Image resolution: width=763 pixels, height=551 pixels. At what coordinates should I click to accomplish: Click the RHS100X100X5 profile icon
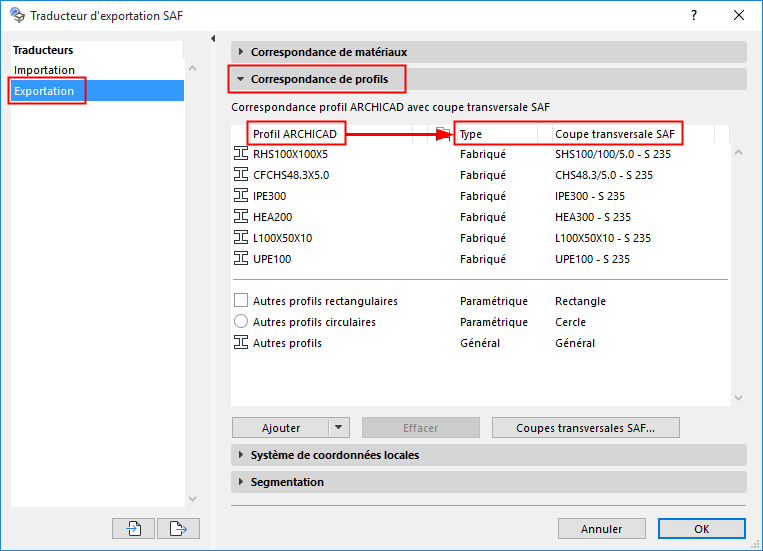[240, 154]
